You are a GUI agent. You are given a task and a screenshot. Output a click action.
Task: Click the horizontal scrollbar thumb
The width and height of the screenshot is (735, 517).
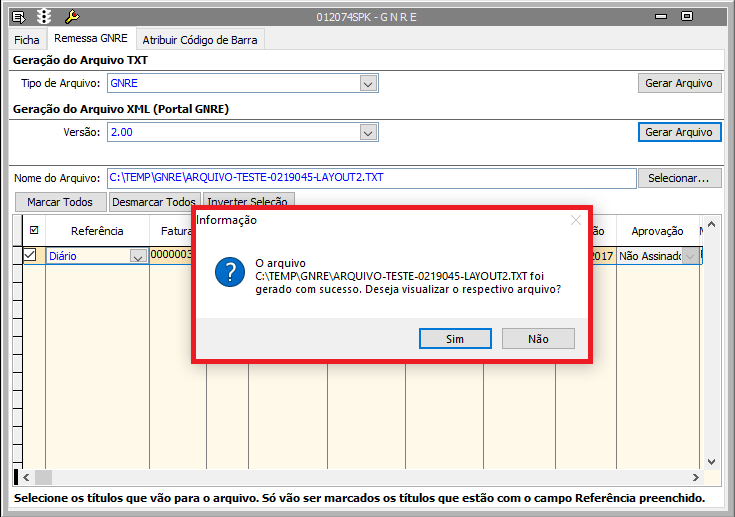[43, 478]
